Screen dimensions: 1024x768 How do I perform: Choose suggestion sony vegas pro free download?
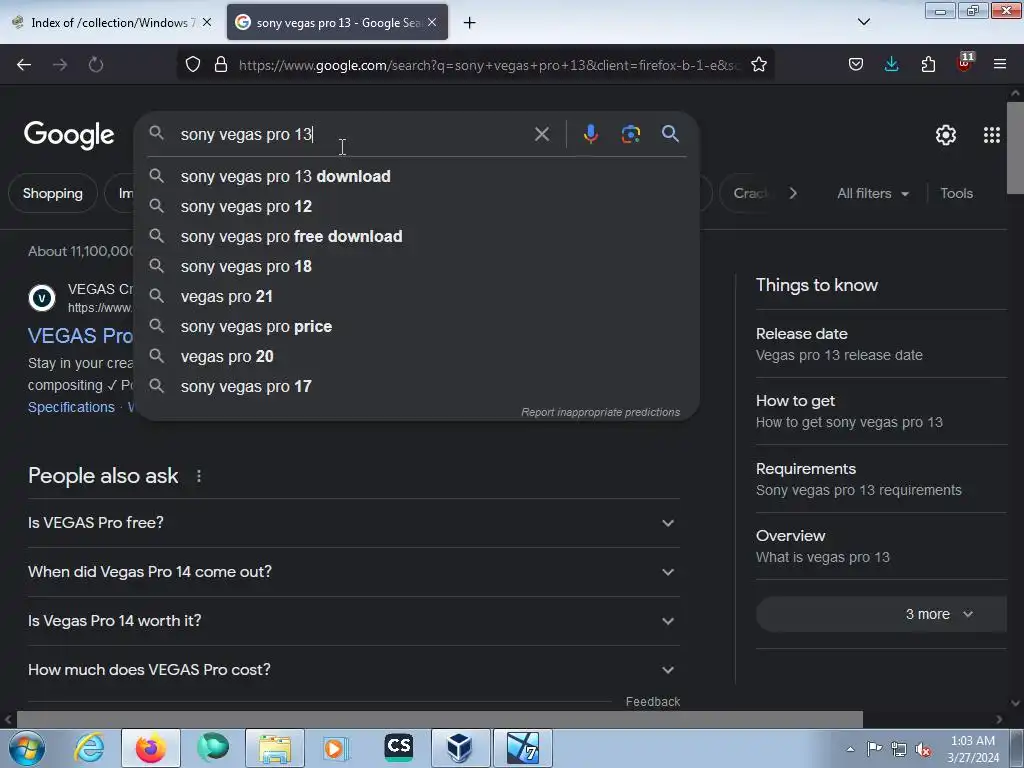[x=417, y=236]
